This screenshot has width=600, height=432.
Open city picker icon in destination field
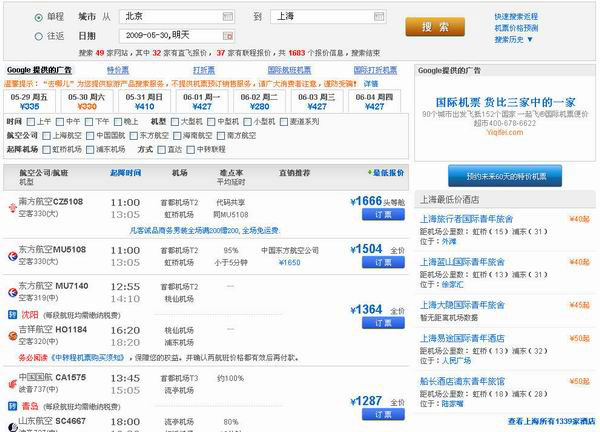tap(379, 16)
